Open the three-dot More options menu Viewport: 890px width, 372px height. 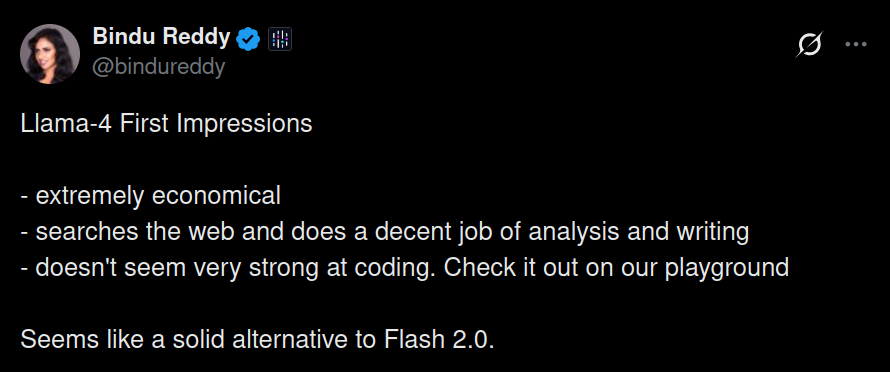856,44
